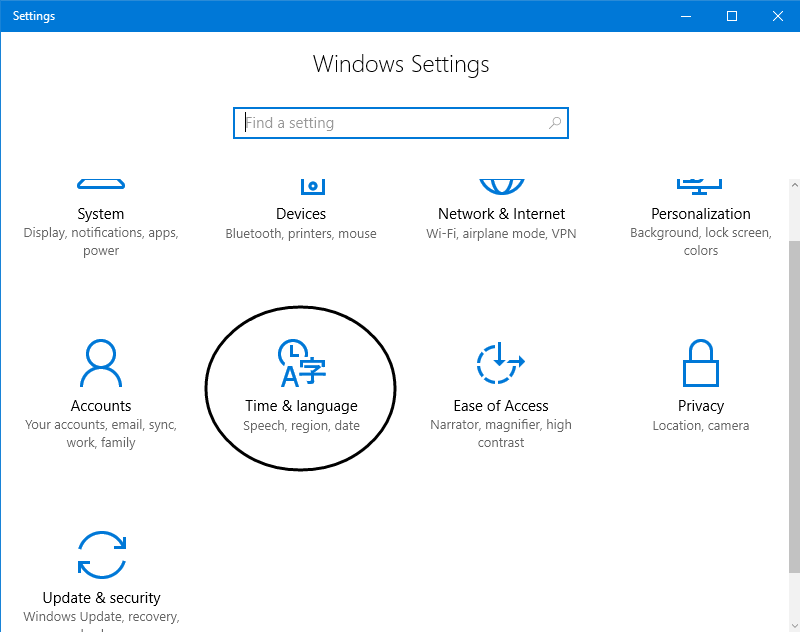Screen dimensions: 800x632
Task: Open the Personalization monitor icon
Action: coord(699,187)
